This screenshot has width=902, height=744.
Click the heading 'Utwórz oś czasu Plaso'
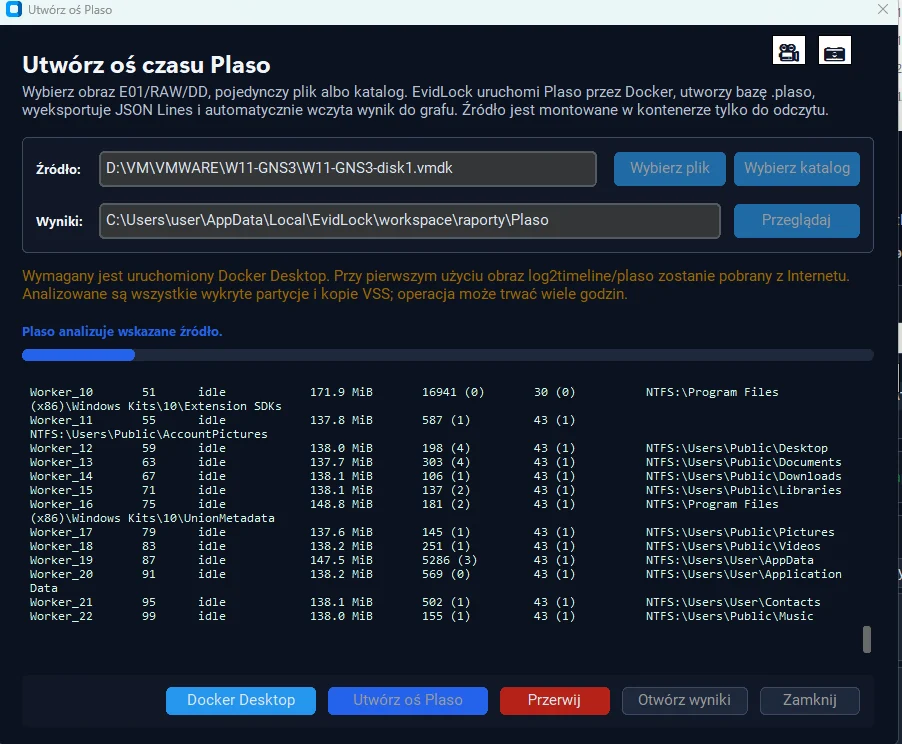pos(146,65)
